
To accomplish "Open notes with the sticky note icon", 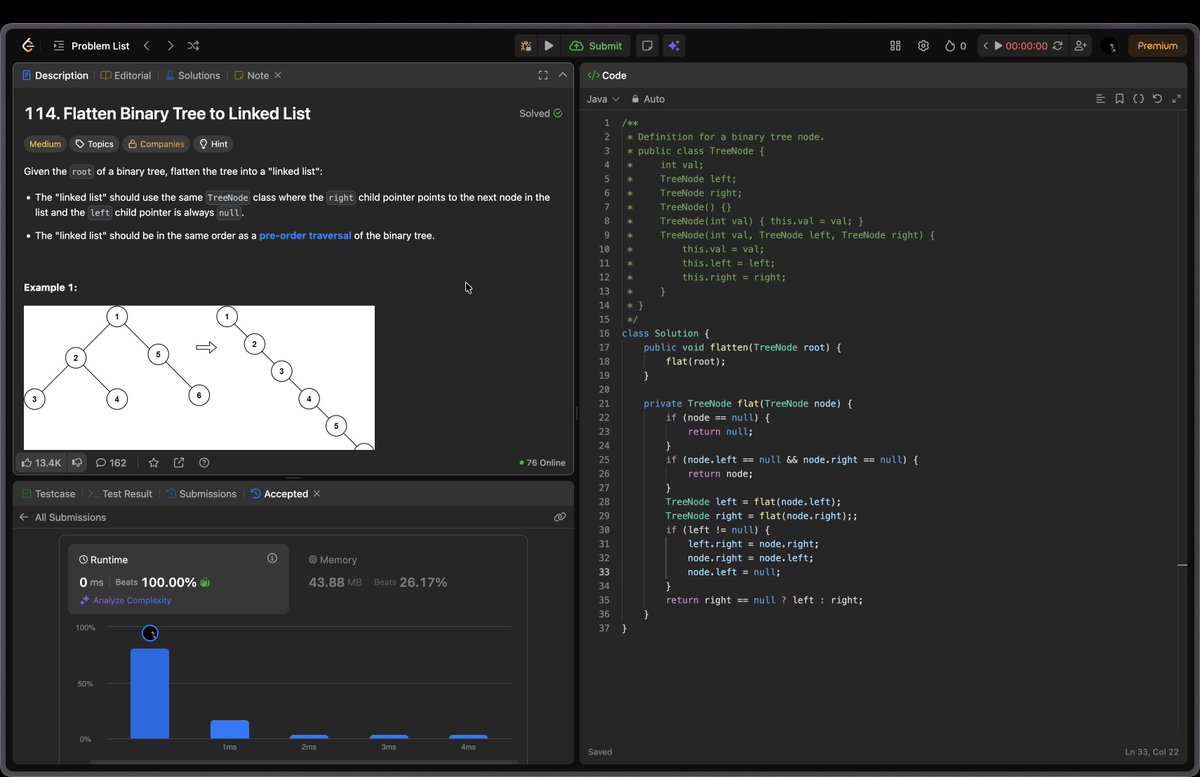I will [x=645, y=45].
